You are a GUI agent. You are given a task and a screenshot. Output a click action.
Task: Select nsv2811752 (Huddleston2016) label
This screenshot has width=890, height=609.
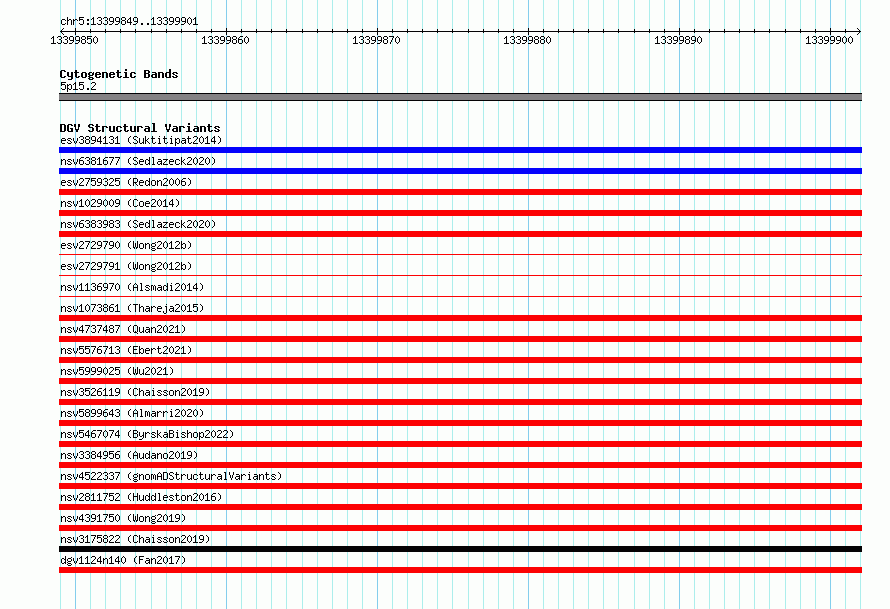[141, 497]
